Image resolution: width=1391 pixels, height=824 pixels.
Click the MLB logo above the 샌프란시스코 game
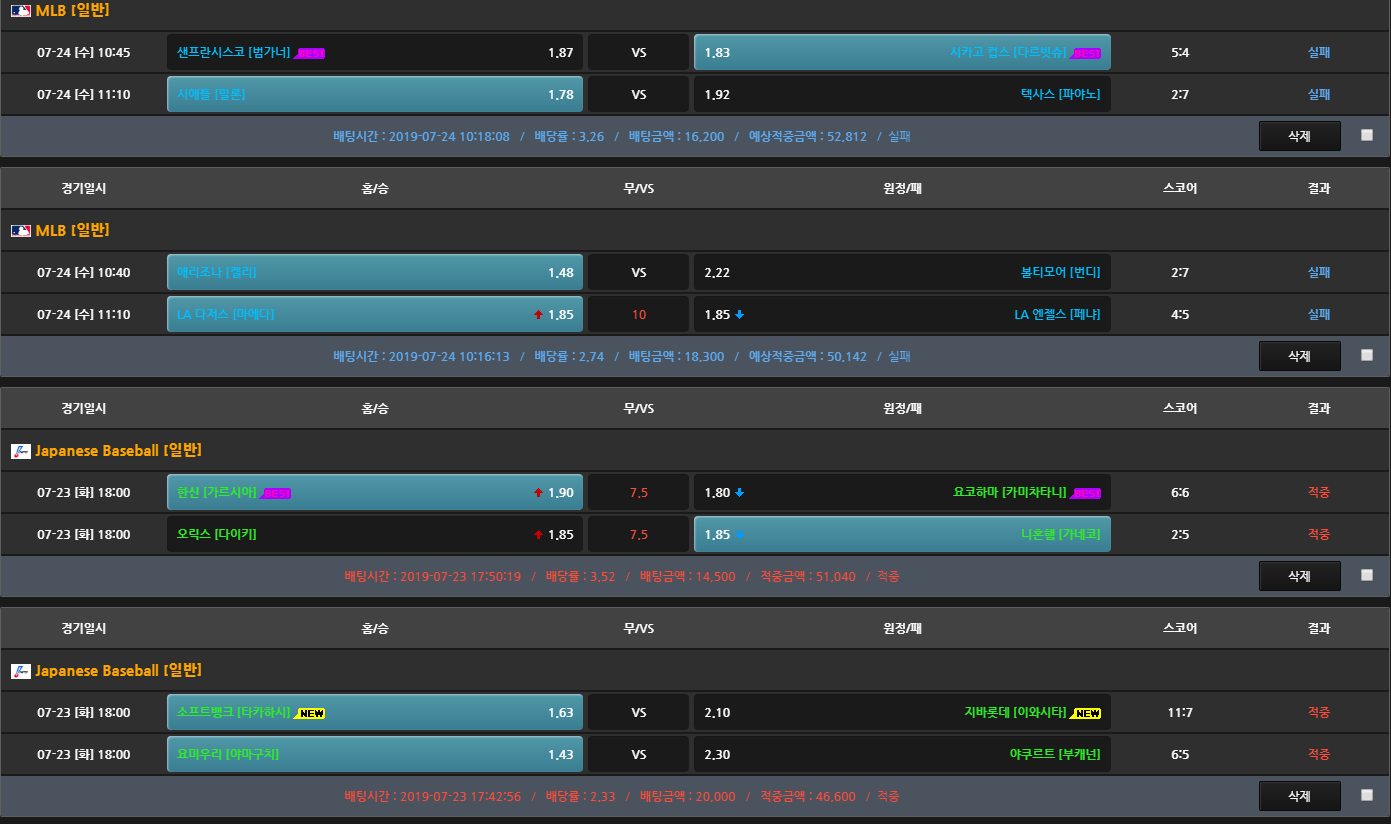pos(20,11)
